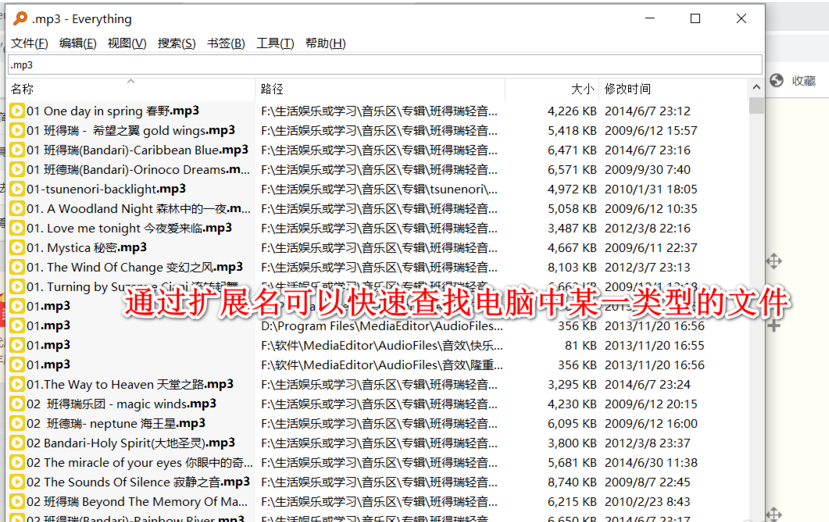This screenshot has height=522, width=829.
Task: Click the 81 KB size cell
Action: pyautogui.click(x=581, y=345)
